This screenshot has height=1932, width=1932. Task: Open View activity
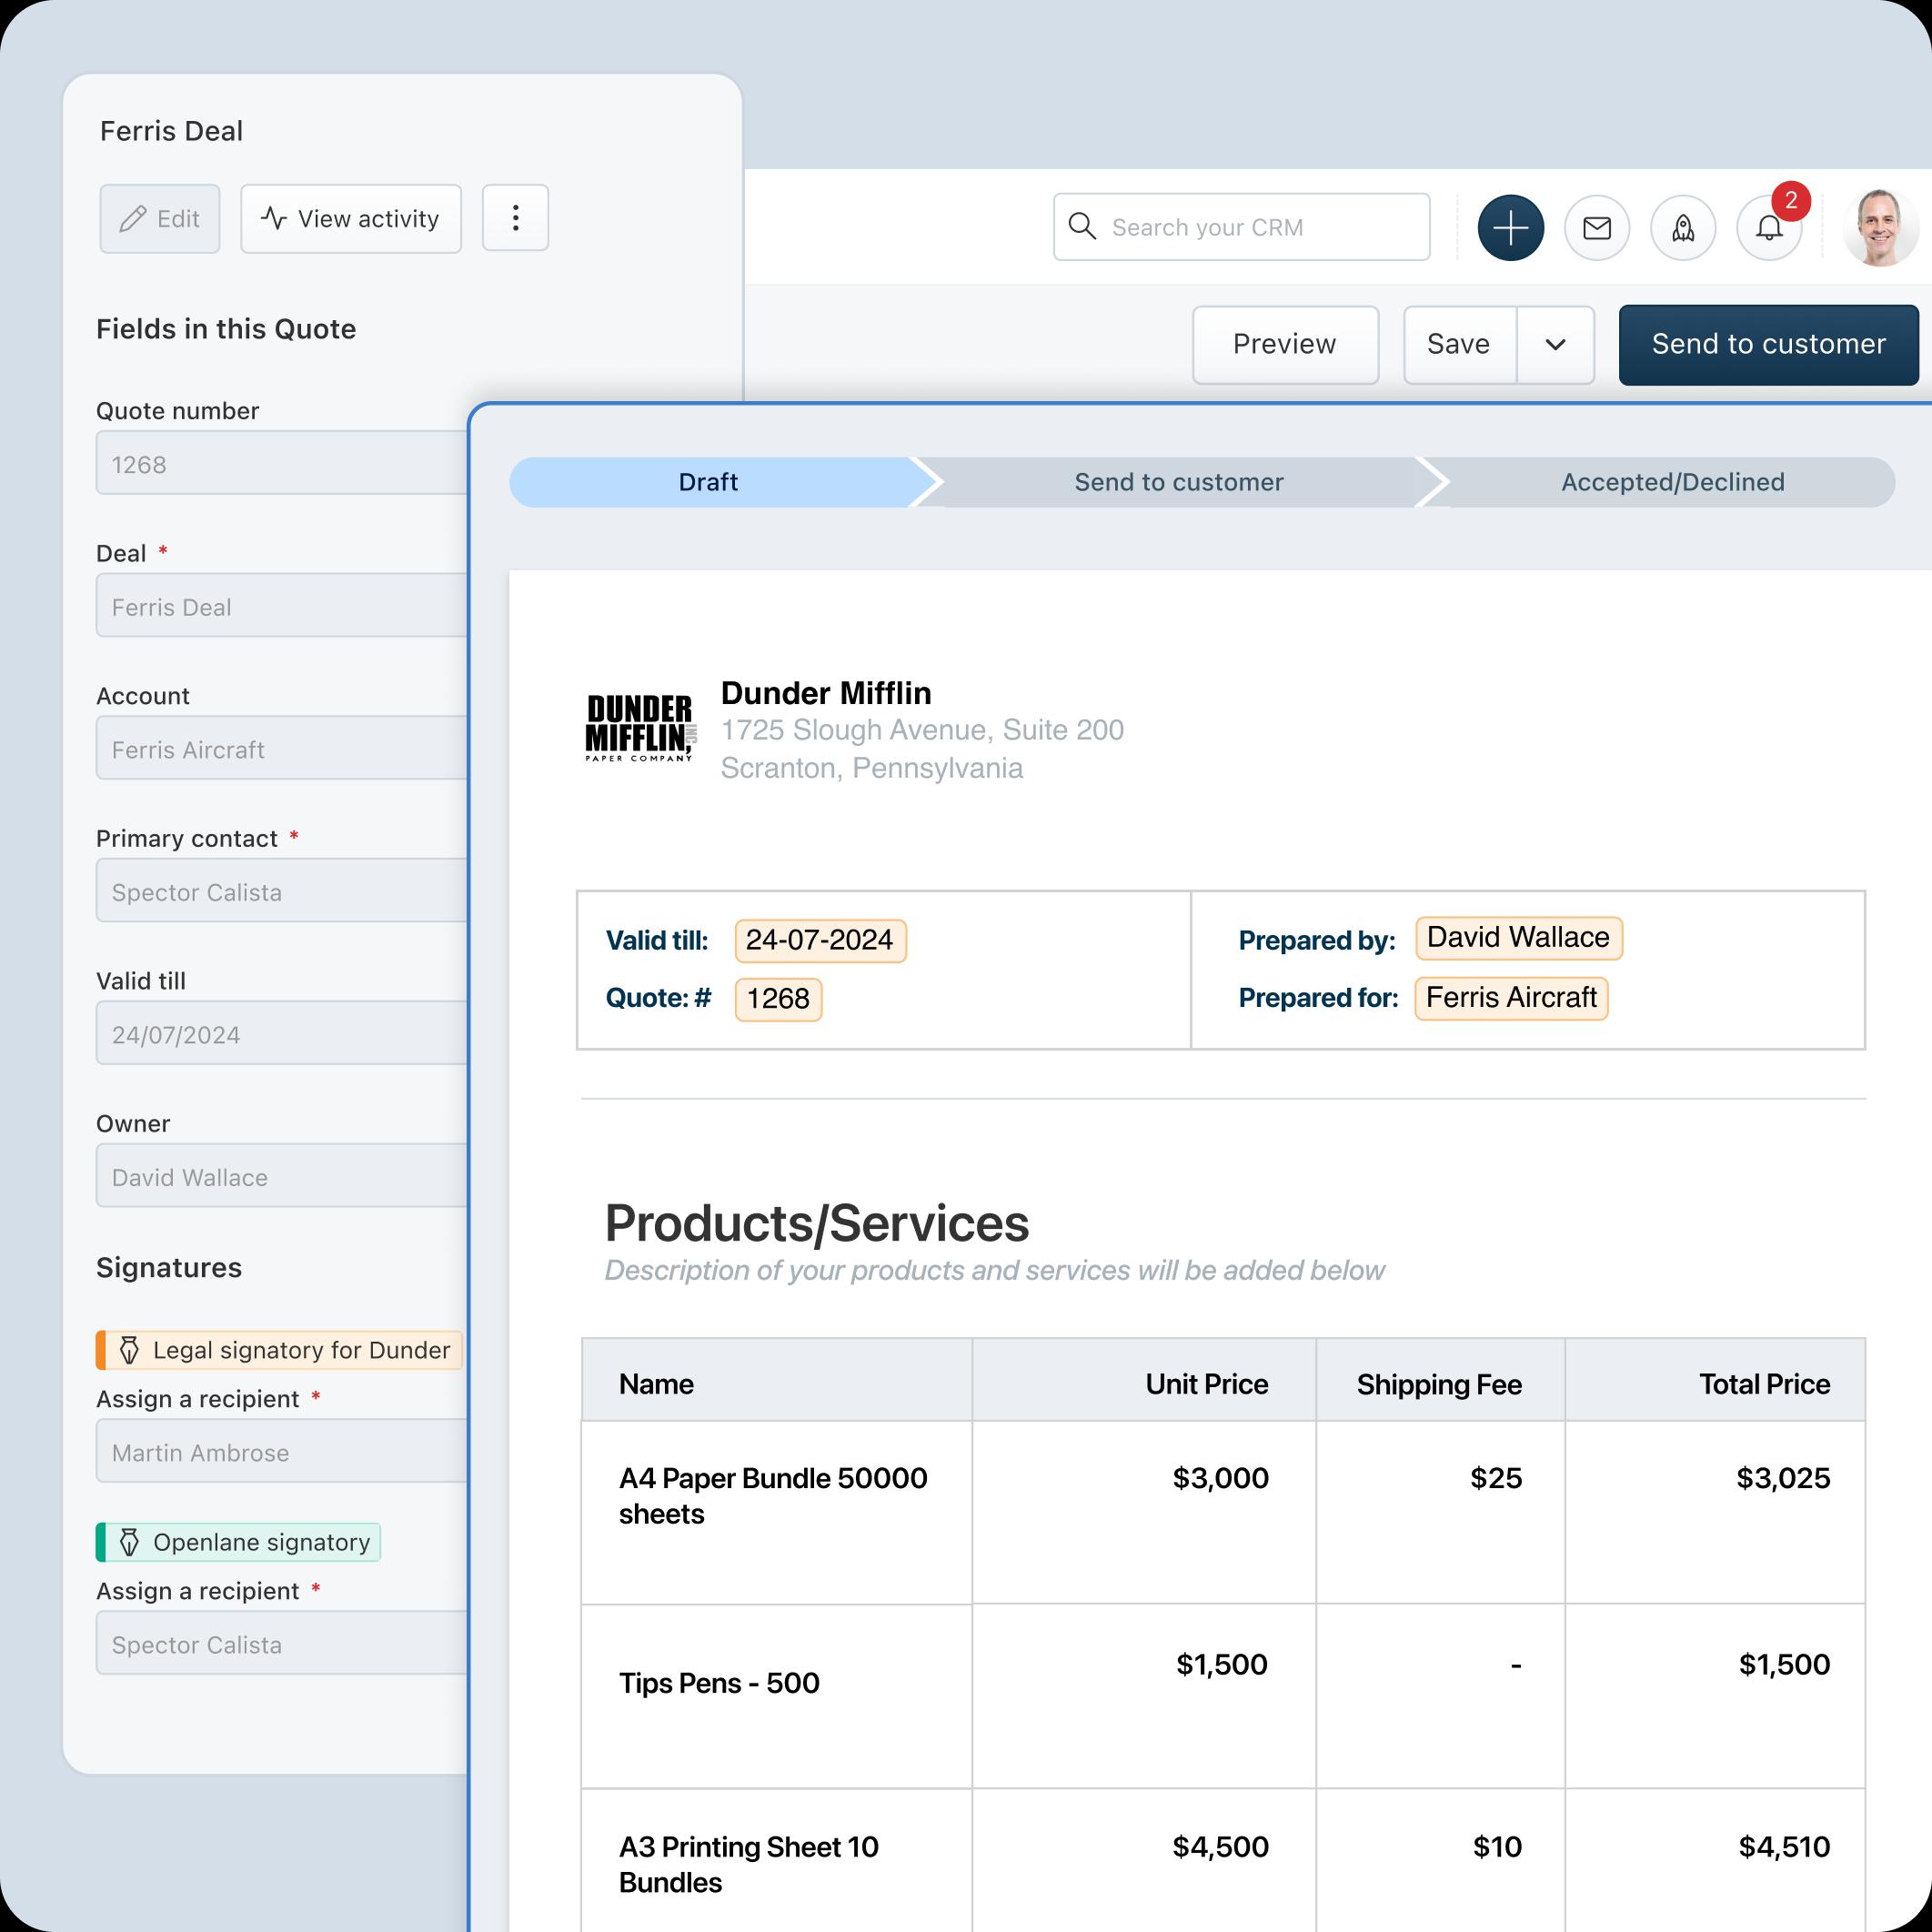point(351,218)
